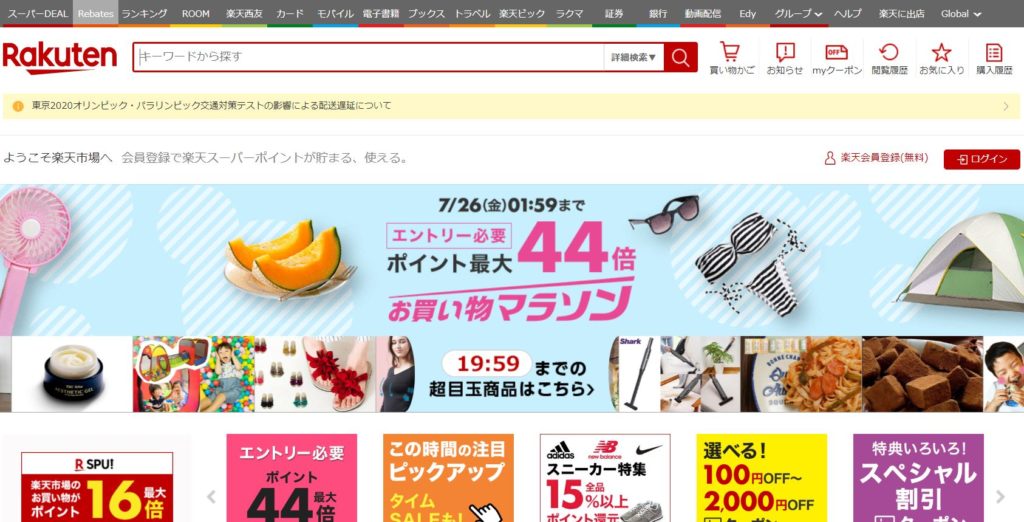View the 購入履歴 purchase history icon

click(994, 57)
